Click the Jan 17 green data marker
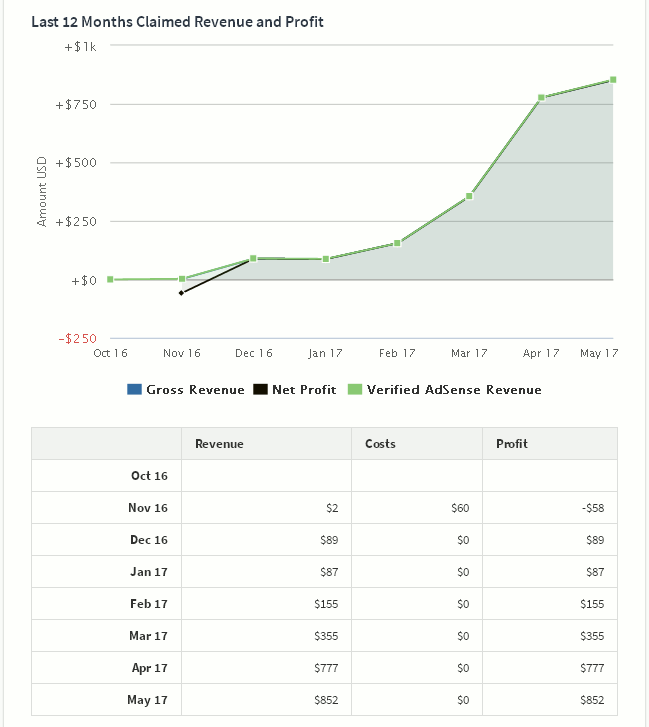This screenshot has width=649, height=727. pos(325,259)
